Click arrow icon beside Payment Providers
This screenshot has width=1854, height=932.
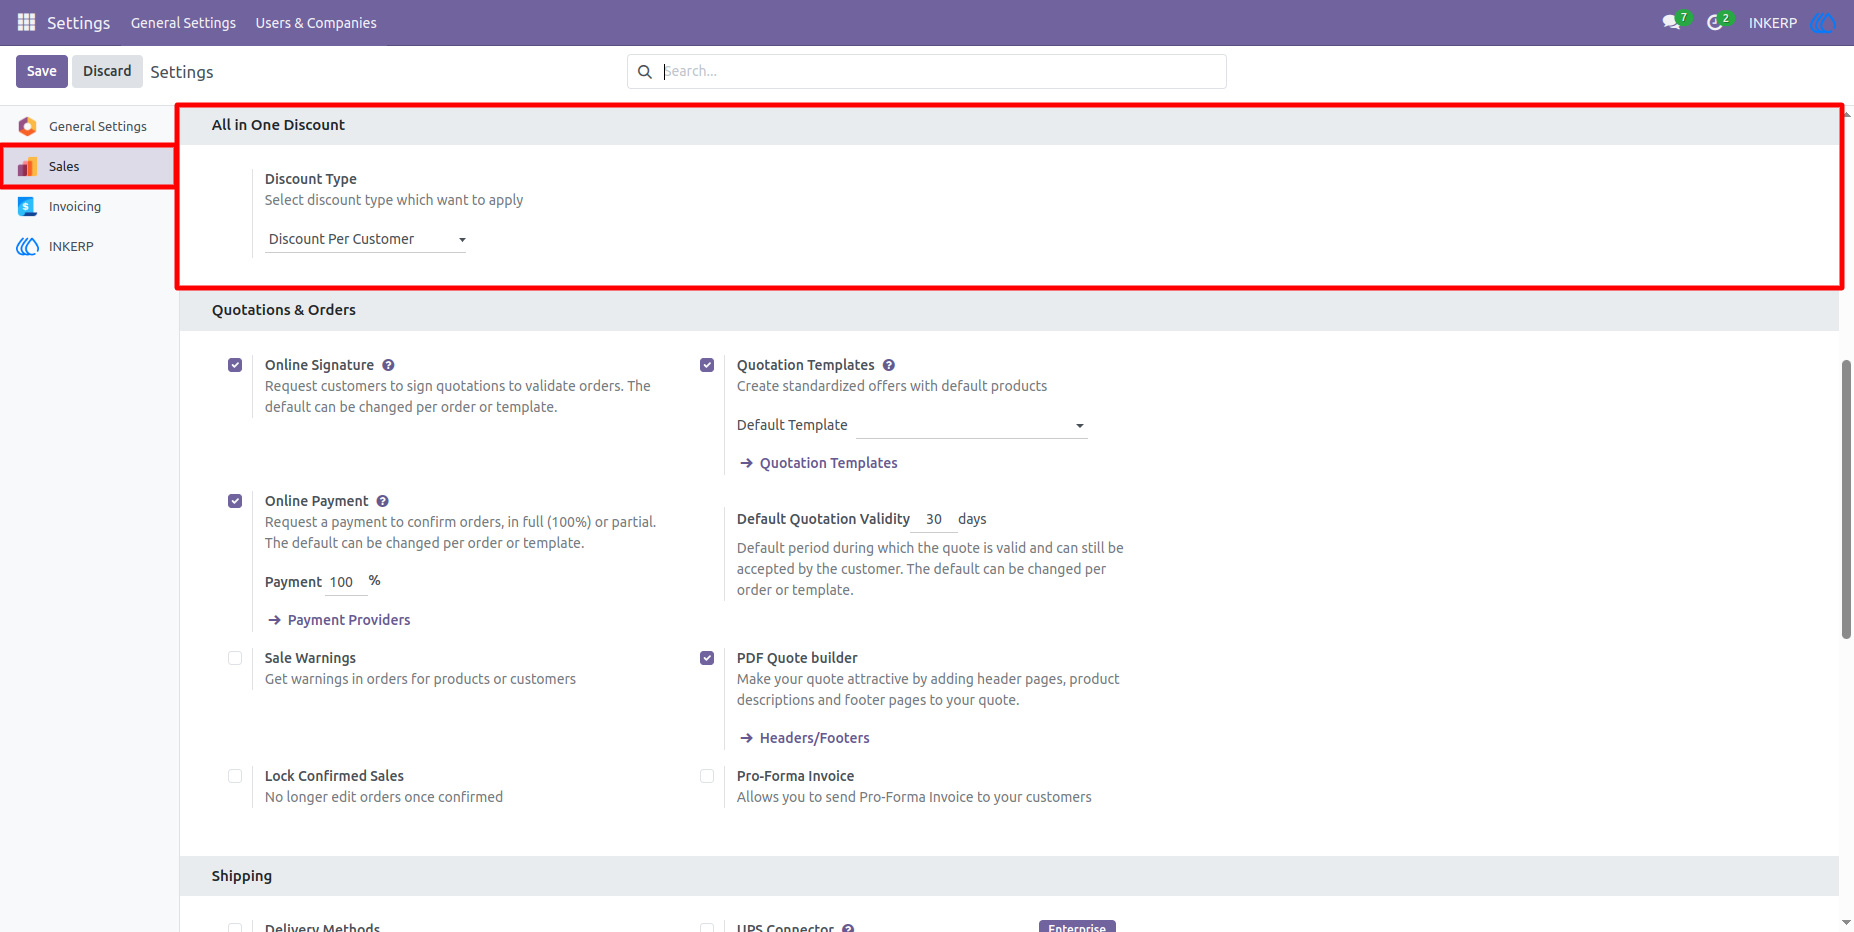[274, 620]
